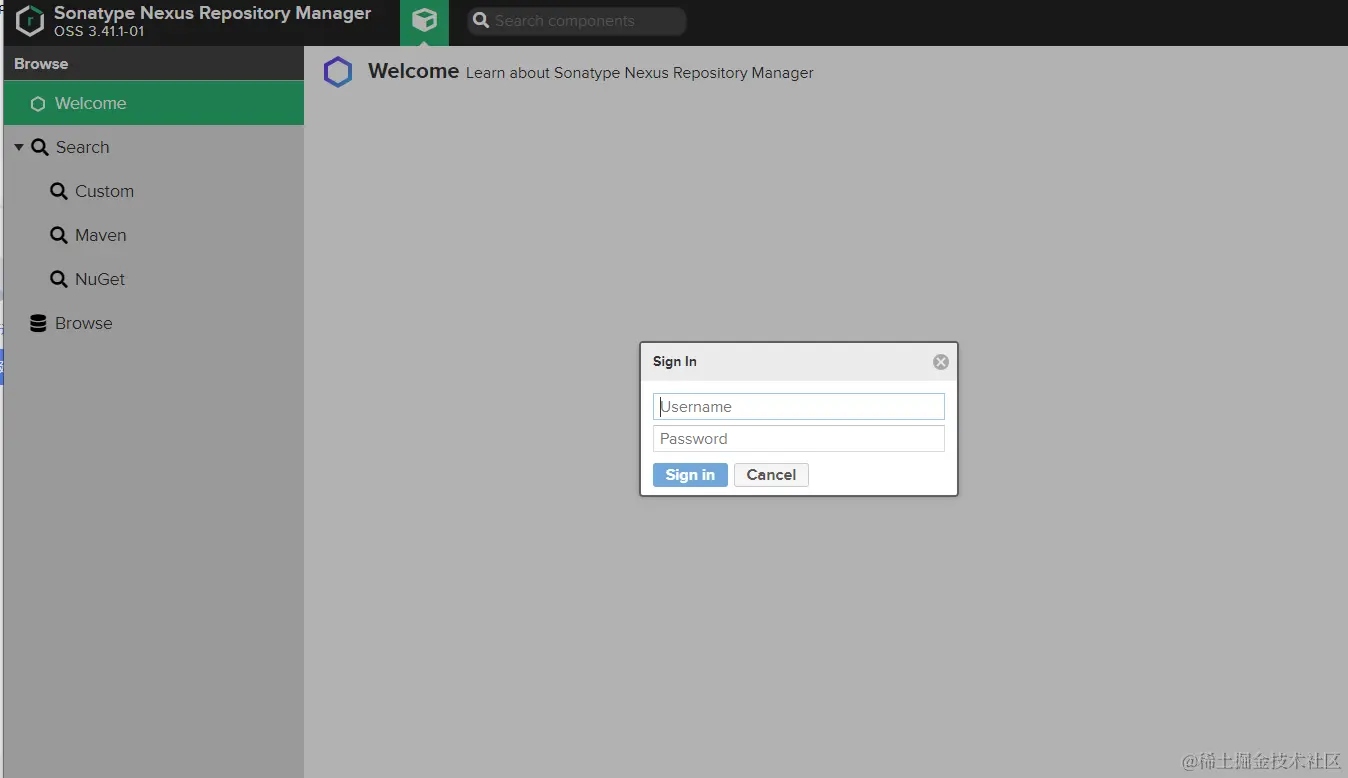Open NuGet search in sidebar
Screen dimensions: 1348x778
[x=154, y=279]
